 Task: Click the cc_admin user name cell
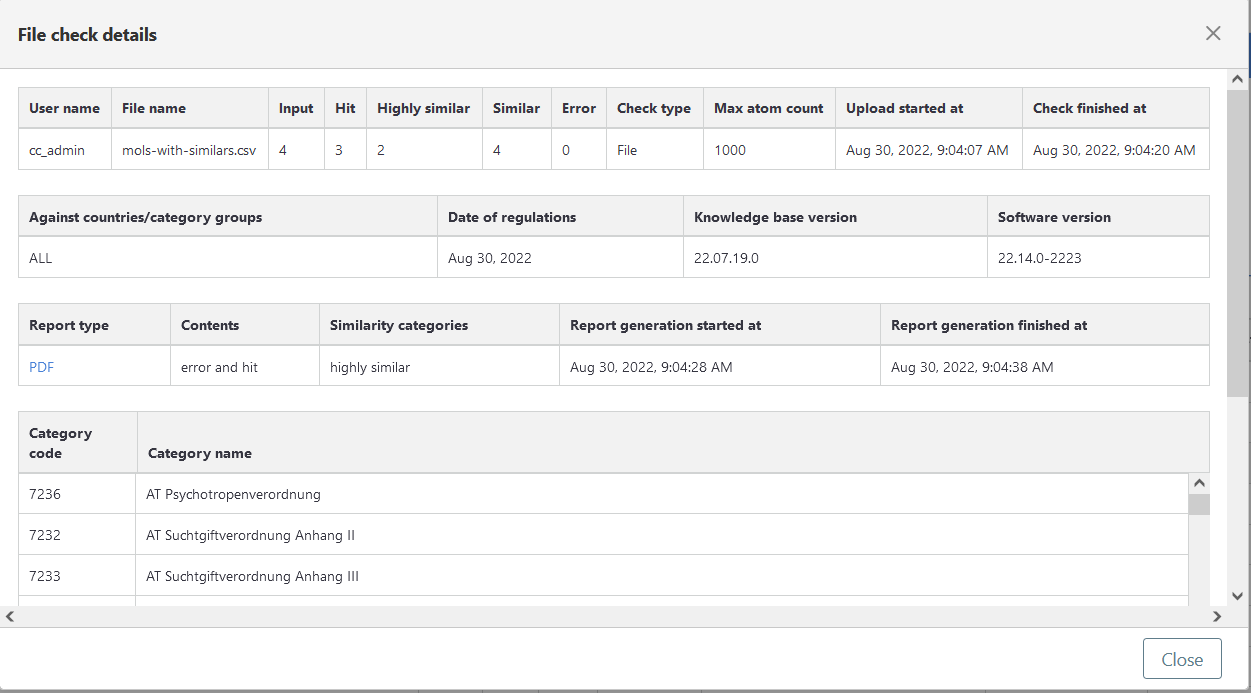tap(57, 150)
